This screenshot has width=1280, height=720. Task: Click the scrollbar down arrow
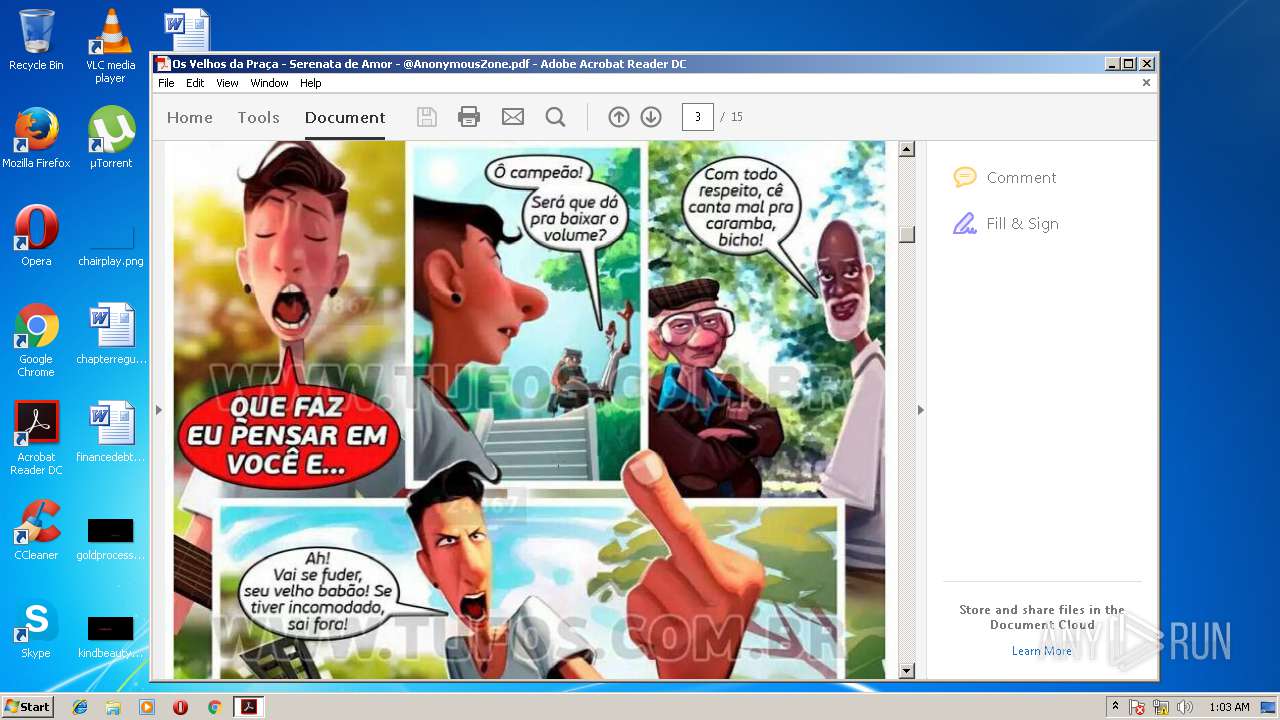coord(907,671)
